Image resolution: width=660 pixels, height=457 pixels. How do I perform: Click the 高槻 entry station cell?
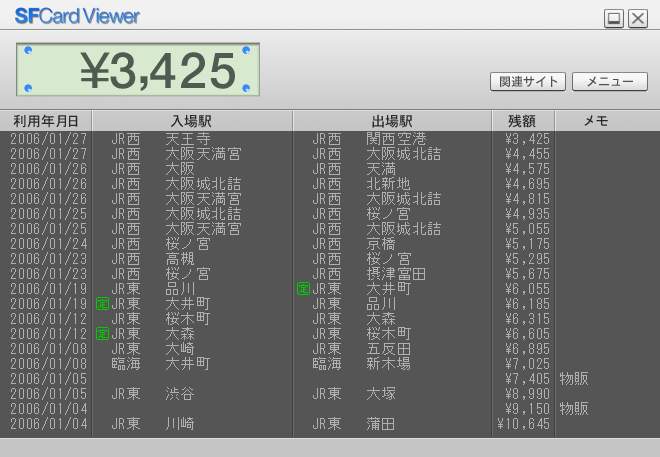(x=180, y=259)
